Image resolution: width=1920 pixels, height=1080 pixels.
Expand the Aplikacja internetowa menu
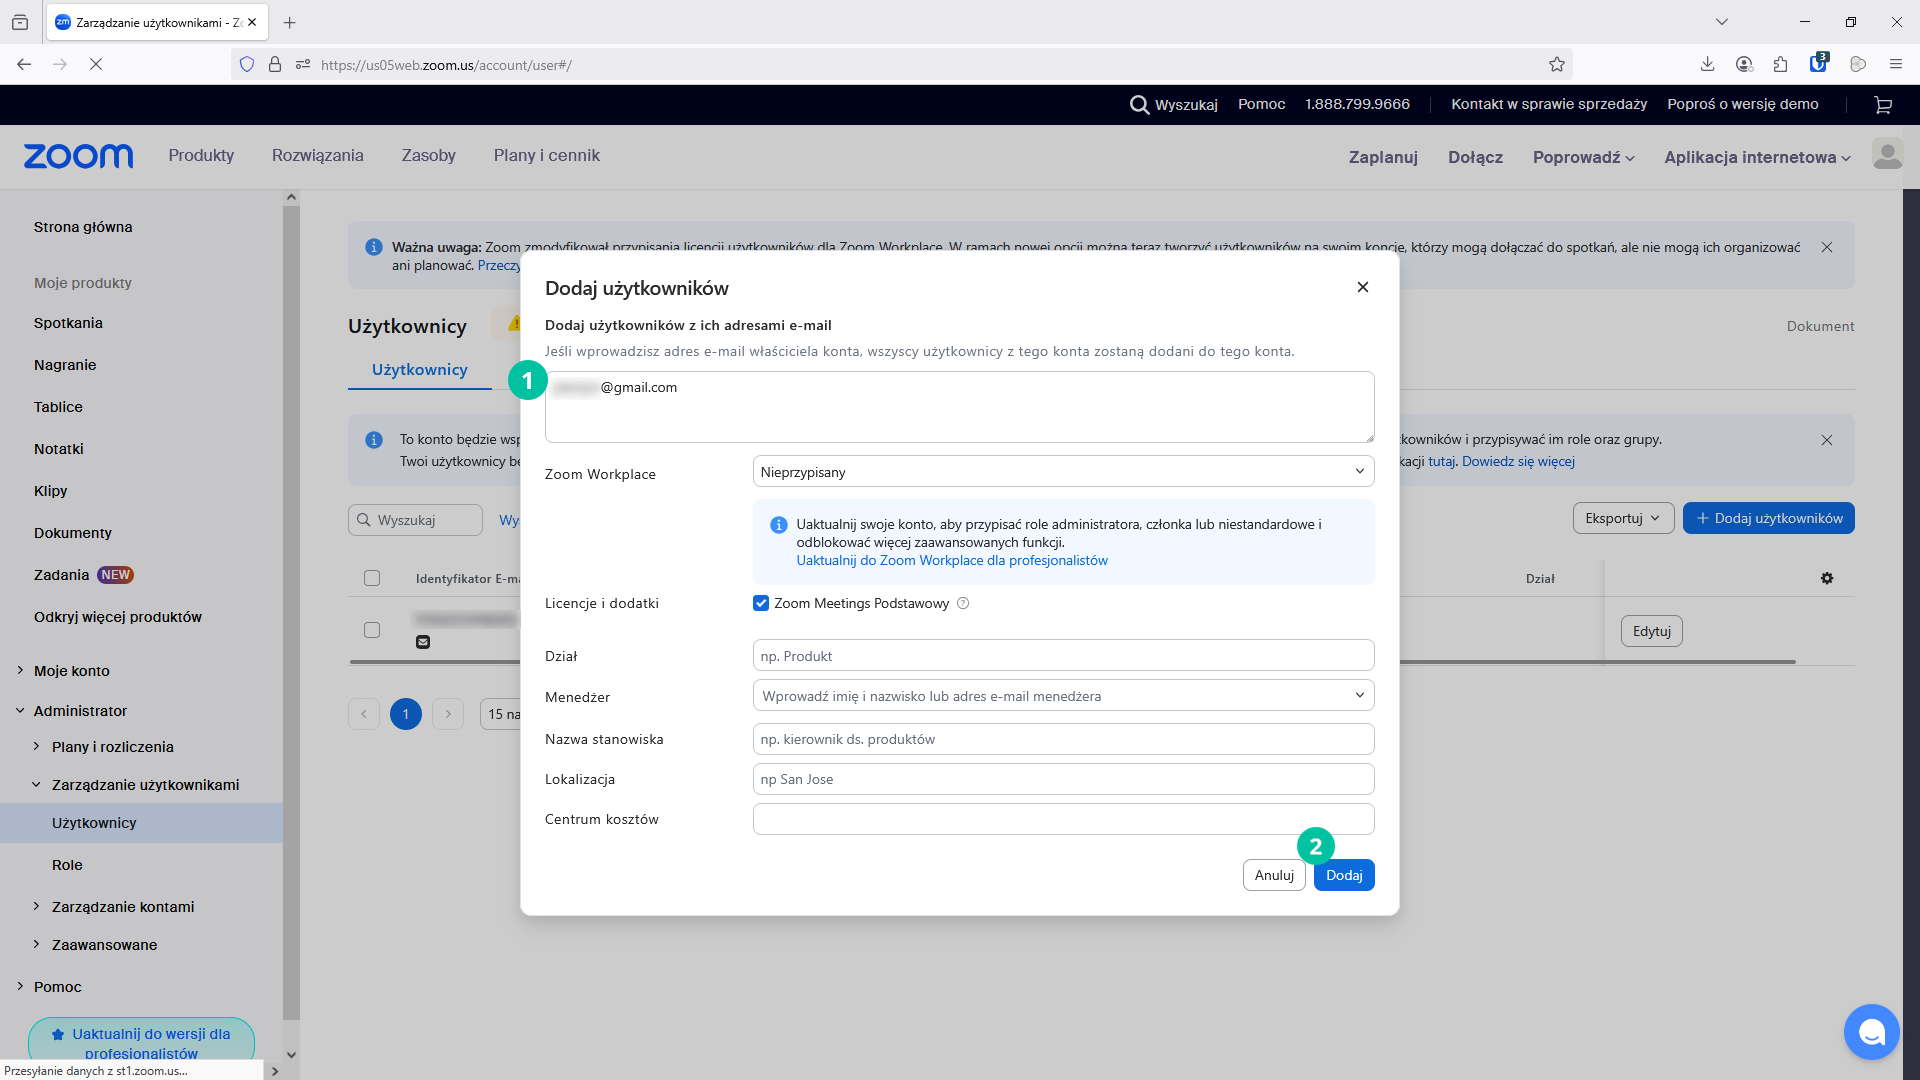pyautogui.click(x=1757, y=157)
